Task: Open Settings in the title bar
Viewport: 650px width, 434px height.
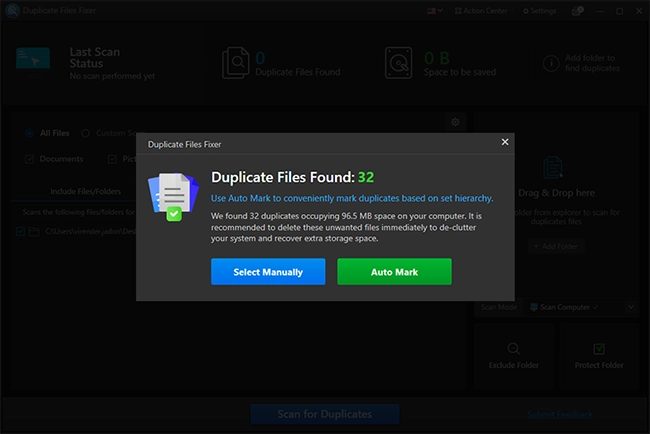Action: [539, 11]
